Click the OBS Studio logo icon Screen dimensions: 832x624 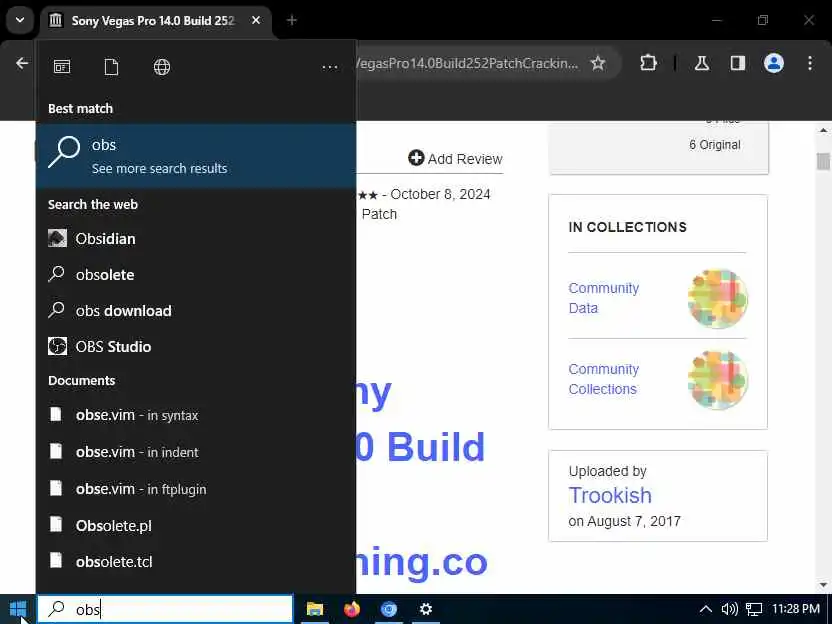[57, 346]
